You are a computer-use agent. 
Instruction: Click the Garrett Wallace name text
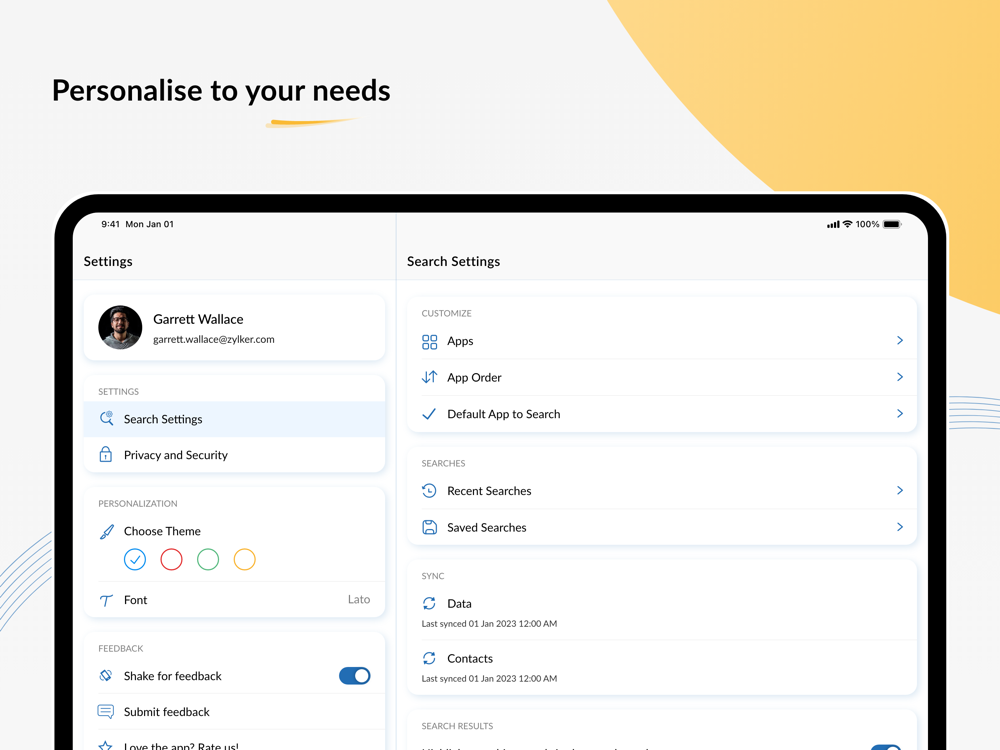click(198, 319)
